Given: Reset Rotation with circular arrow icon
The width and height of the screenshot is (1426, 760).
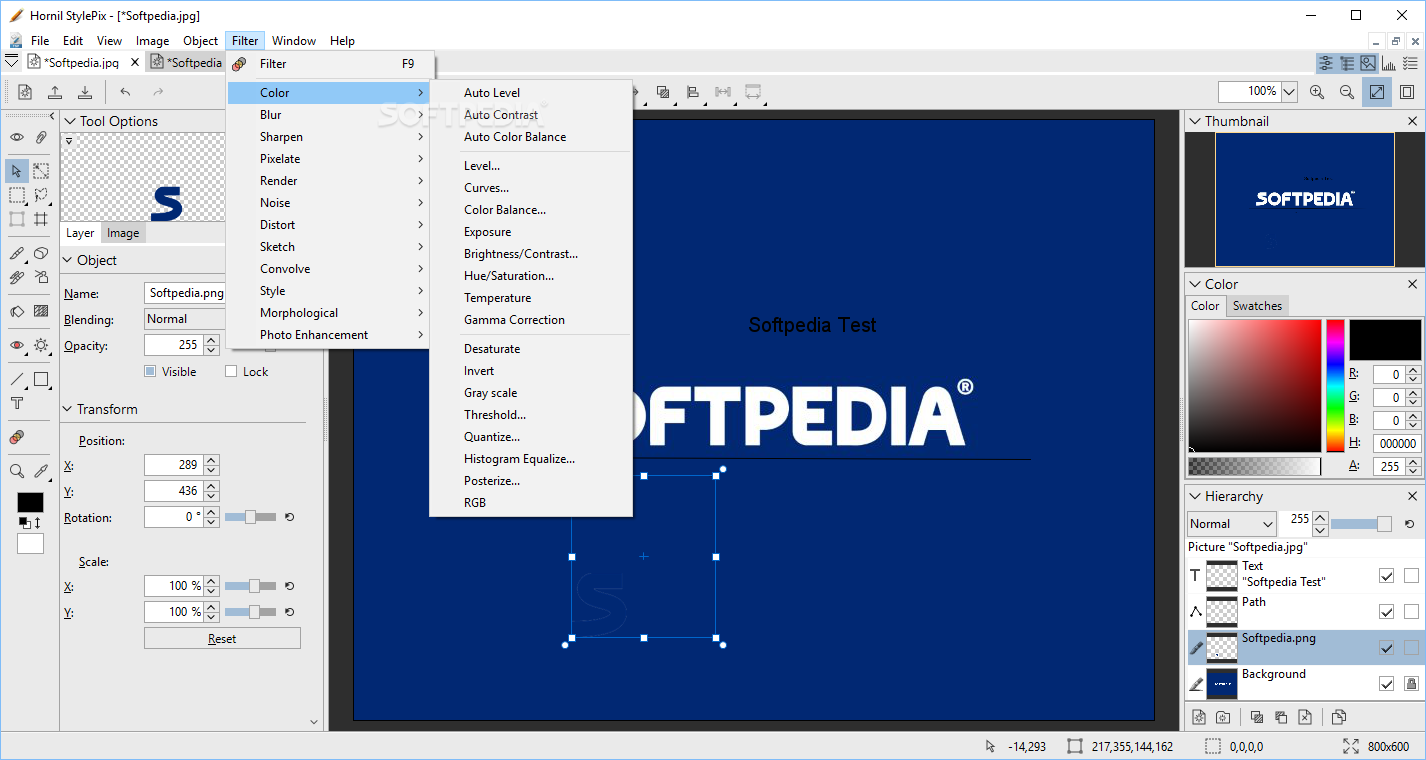Looking at the screenshot, I should point(290,517).
